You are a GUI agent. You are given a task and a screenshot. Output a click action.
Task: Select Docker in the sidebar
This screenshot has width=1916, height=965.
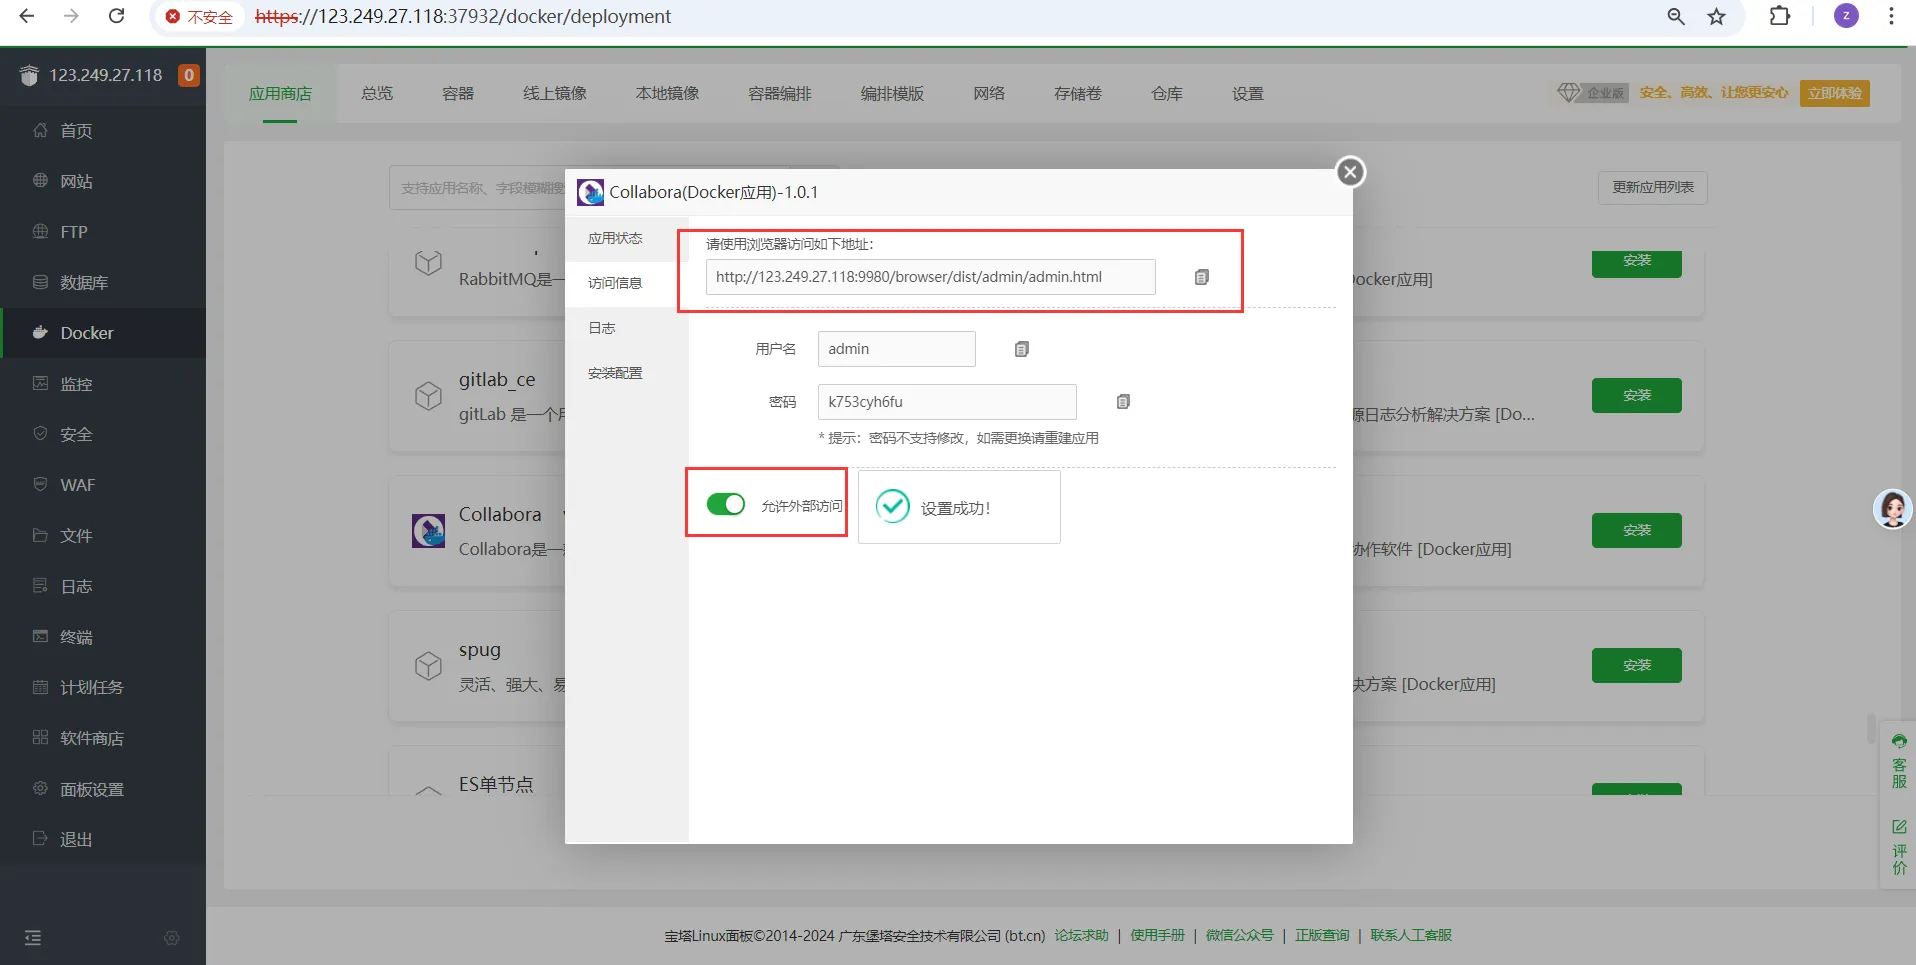point(103,333)
